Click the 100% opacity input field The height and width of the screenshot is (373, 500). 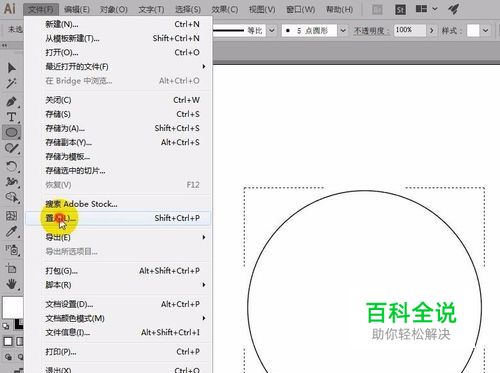pos(409,30)
